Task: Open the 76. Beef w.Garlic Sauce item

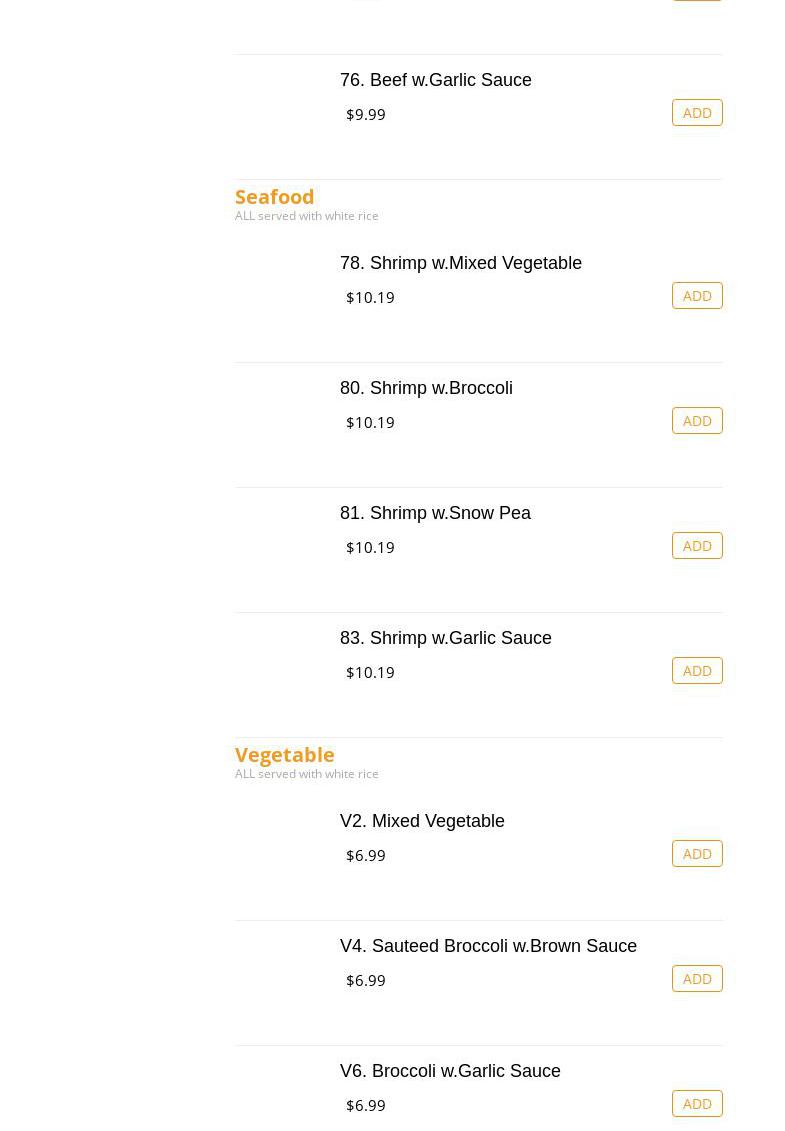Action: coord(435,80)
